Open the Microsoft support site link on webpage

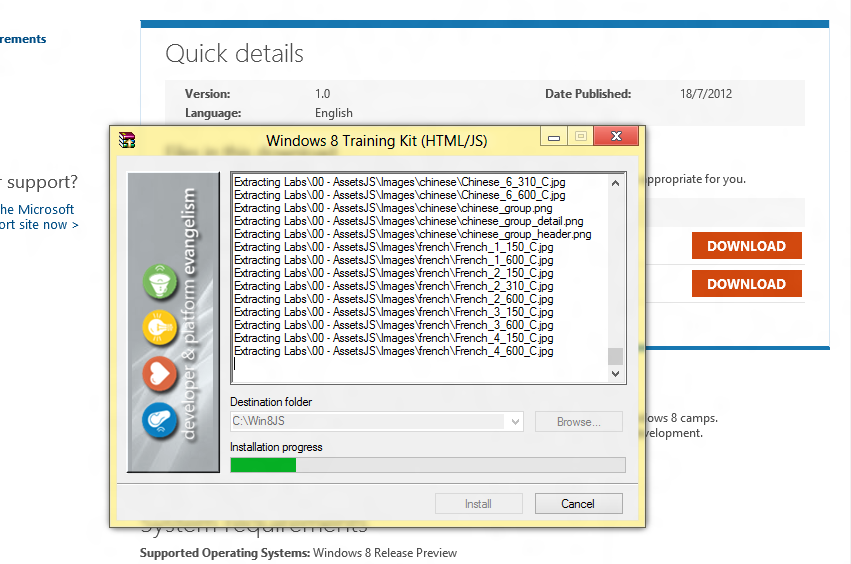(38, 217)
